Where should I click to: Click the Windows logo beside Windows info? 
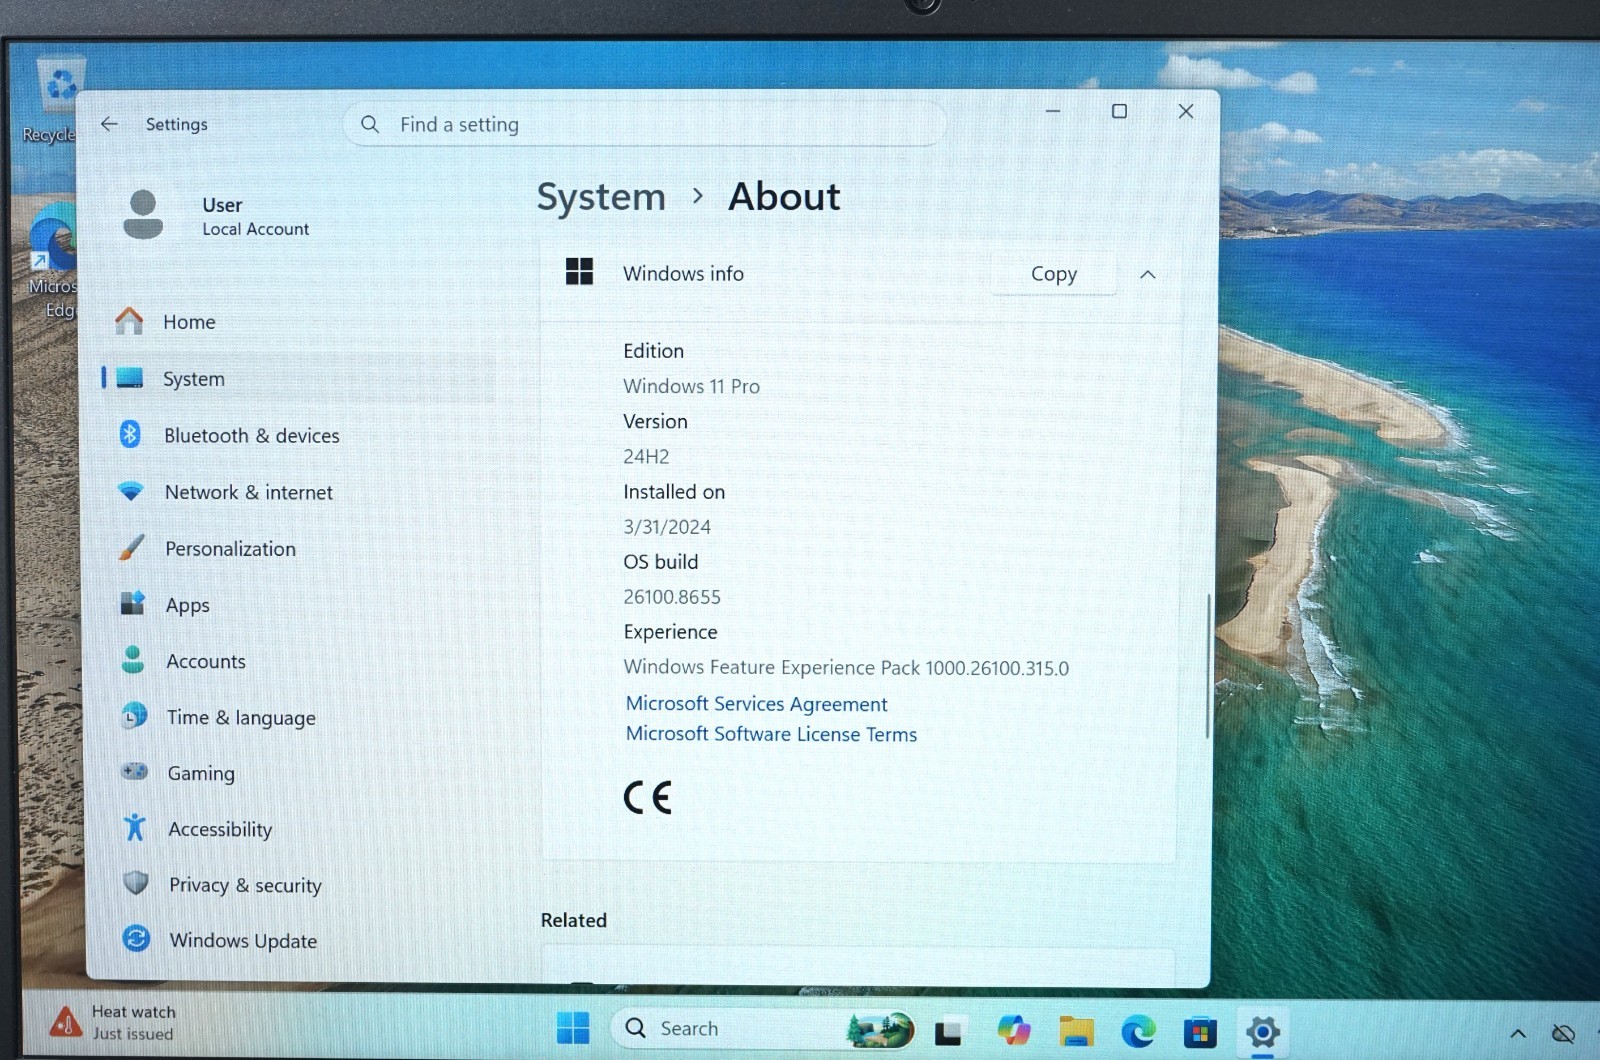pos(579,271)
